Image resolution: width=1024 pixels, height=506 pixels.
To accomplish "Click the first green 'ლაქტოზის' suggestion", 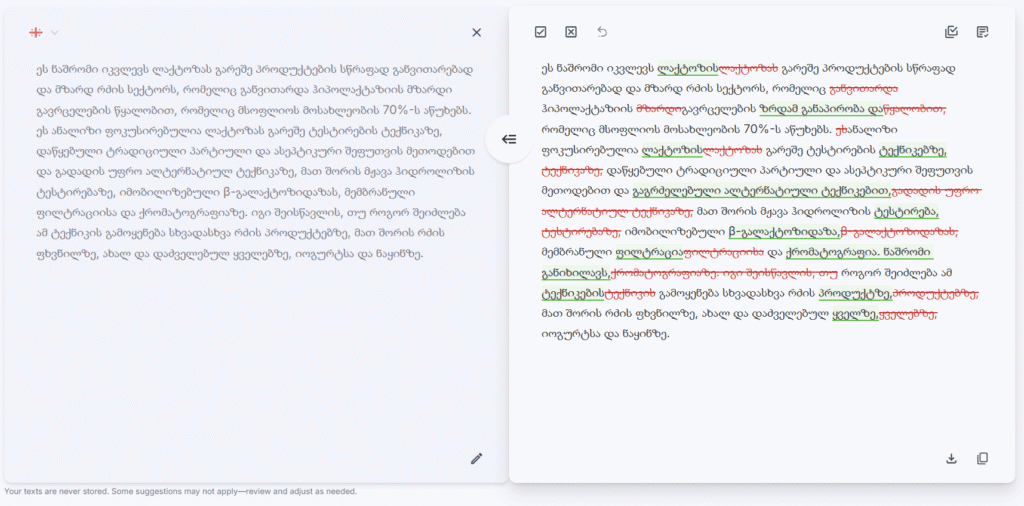I will pyautogui.click(x=688, y=68).
